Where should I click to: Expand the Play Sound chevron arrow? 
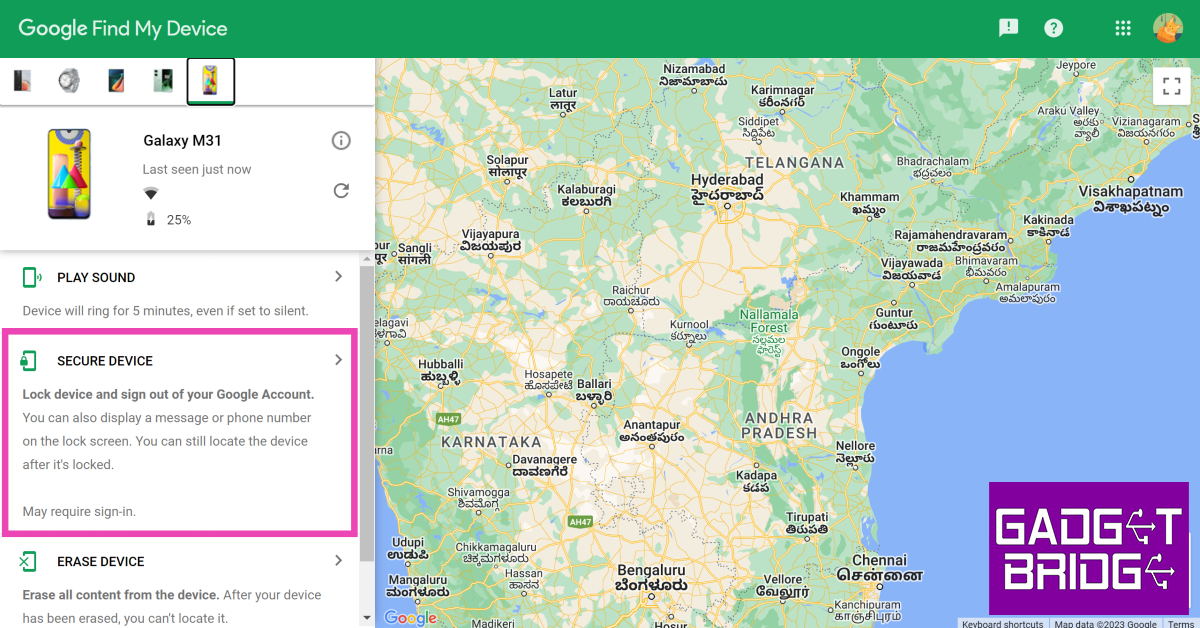(338, 277)
